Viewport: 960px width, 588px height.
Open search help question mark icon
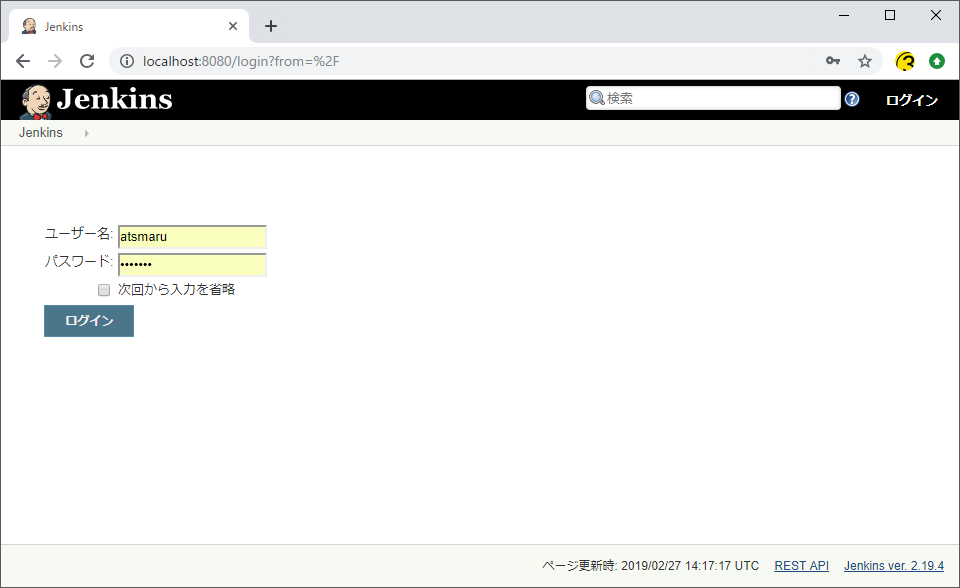click(x=852, y=99)
